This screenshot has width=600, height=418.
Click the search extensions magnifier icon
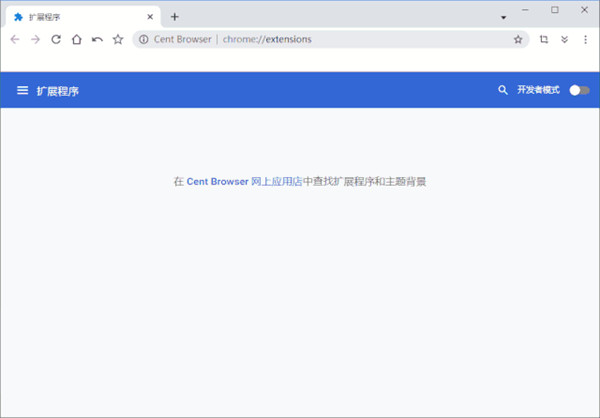503,90
